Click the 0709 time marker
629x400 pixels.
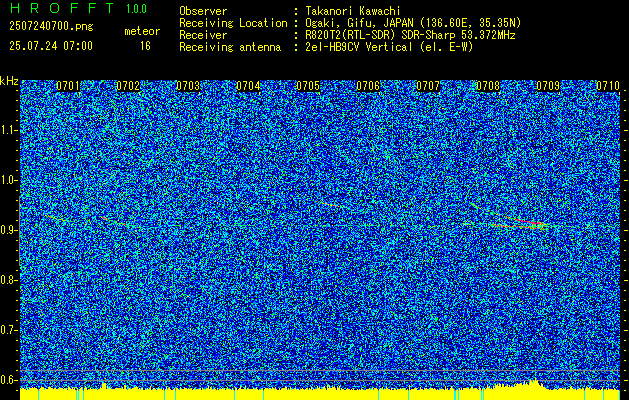tap(548, 85)
